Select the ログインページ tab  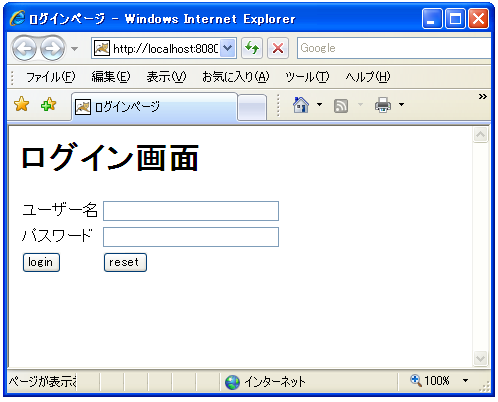[154, 107]
